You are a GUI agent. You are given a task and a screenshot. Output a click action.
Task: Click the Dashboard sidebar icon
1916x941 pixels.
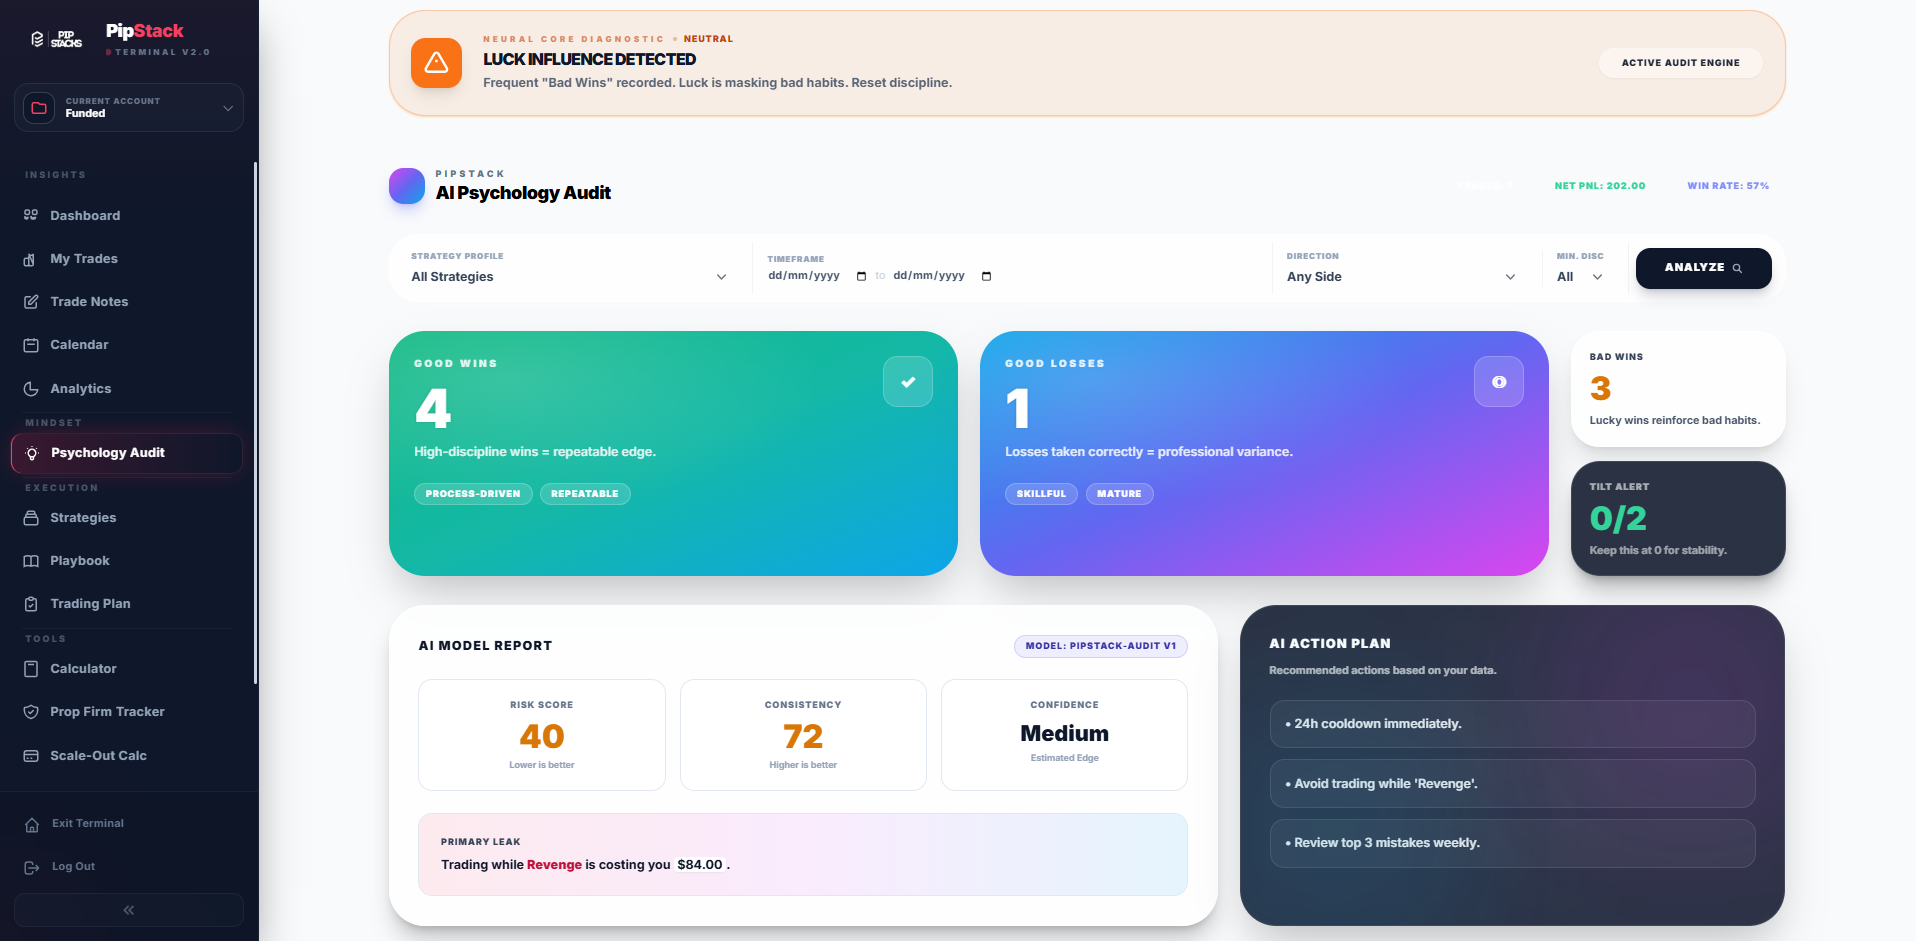(31, 215)
